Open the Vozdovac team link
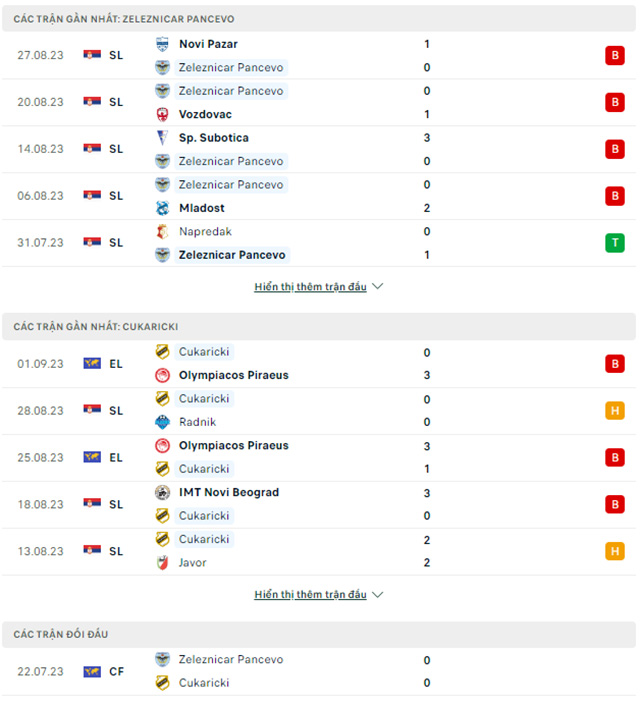 (x=206, y=114)
